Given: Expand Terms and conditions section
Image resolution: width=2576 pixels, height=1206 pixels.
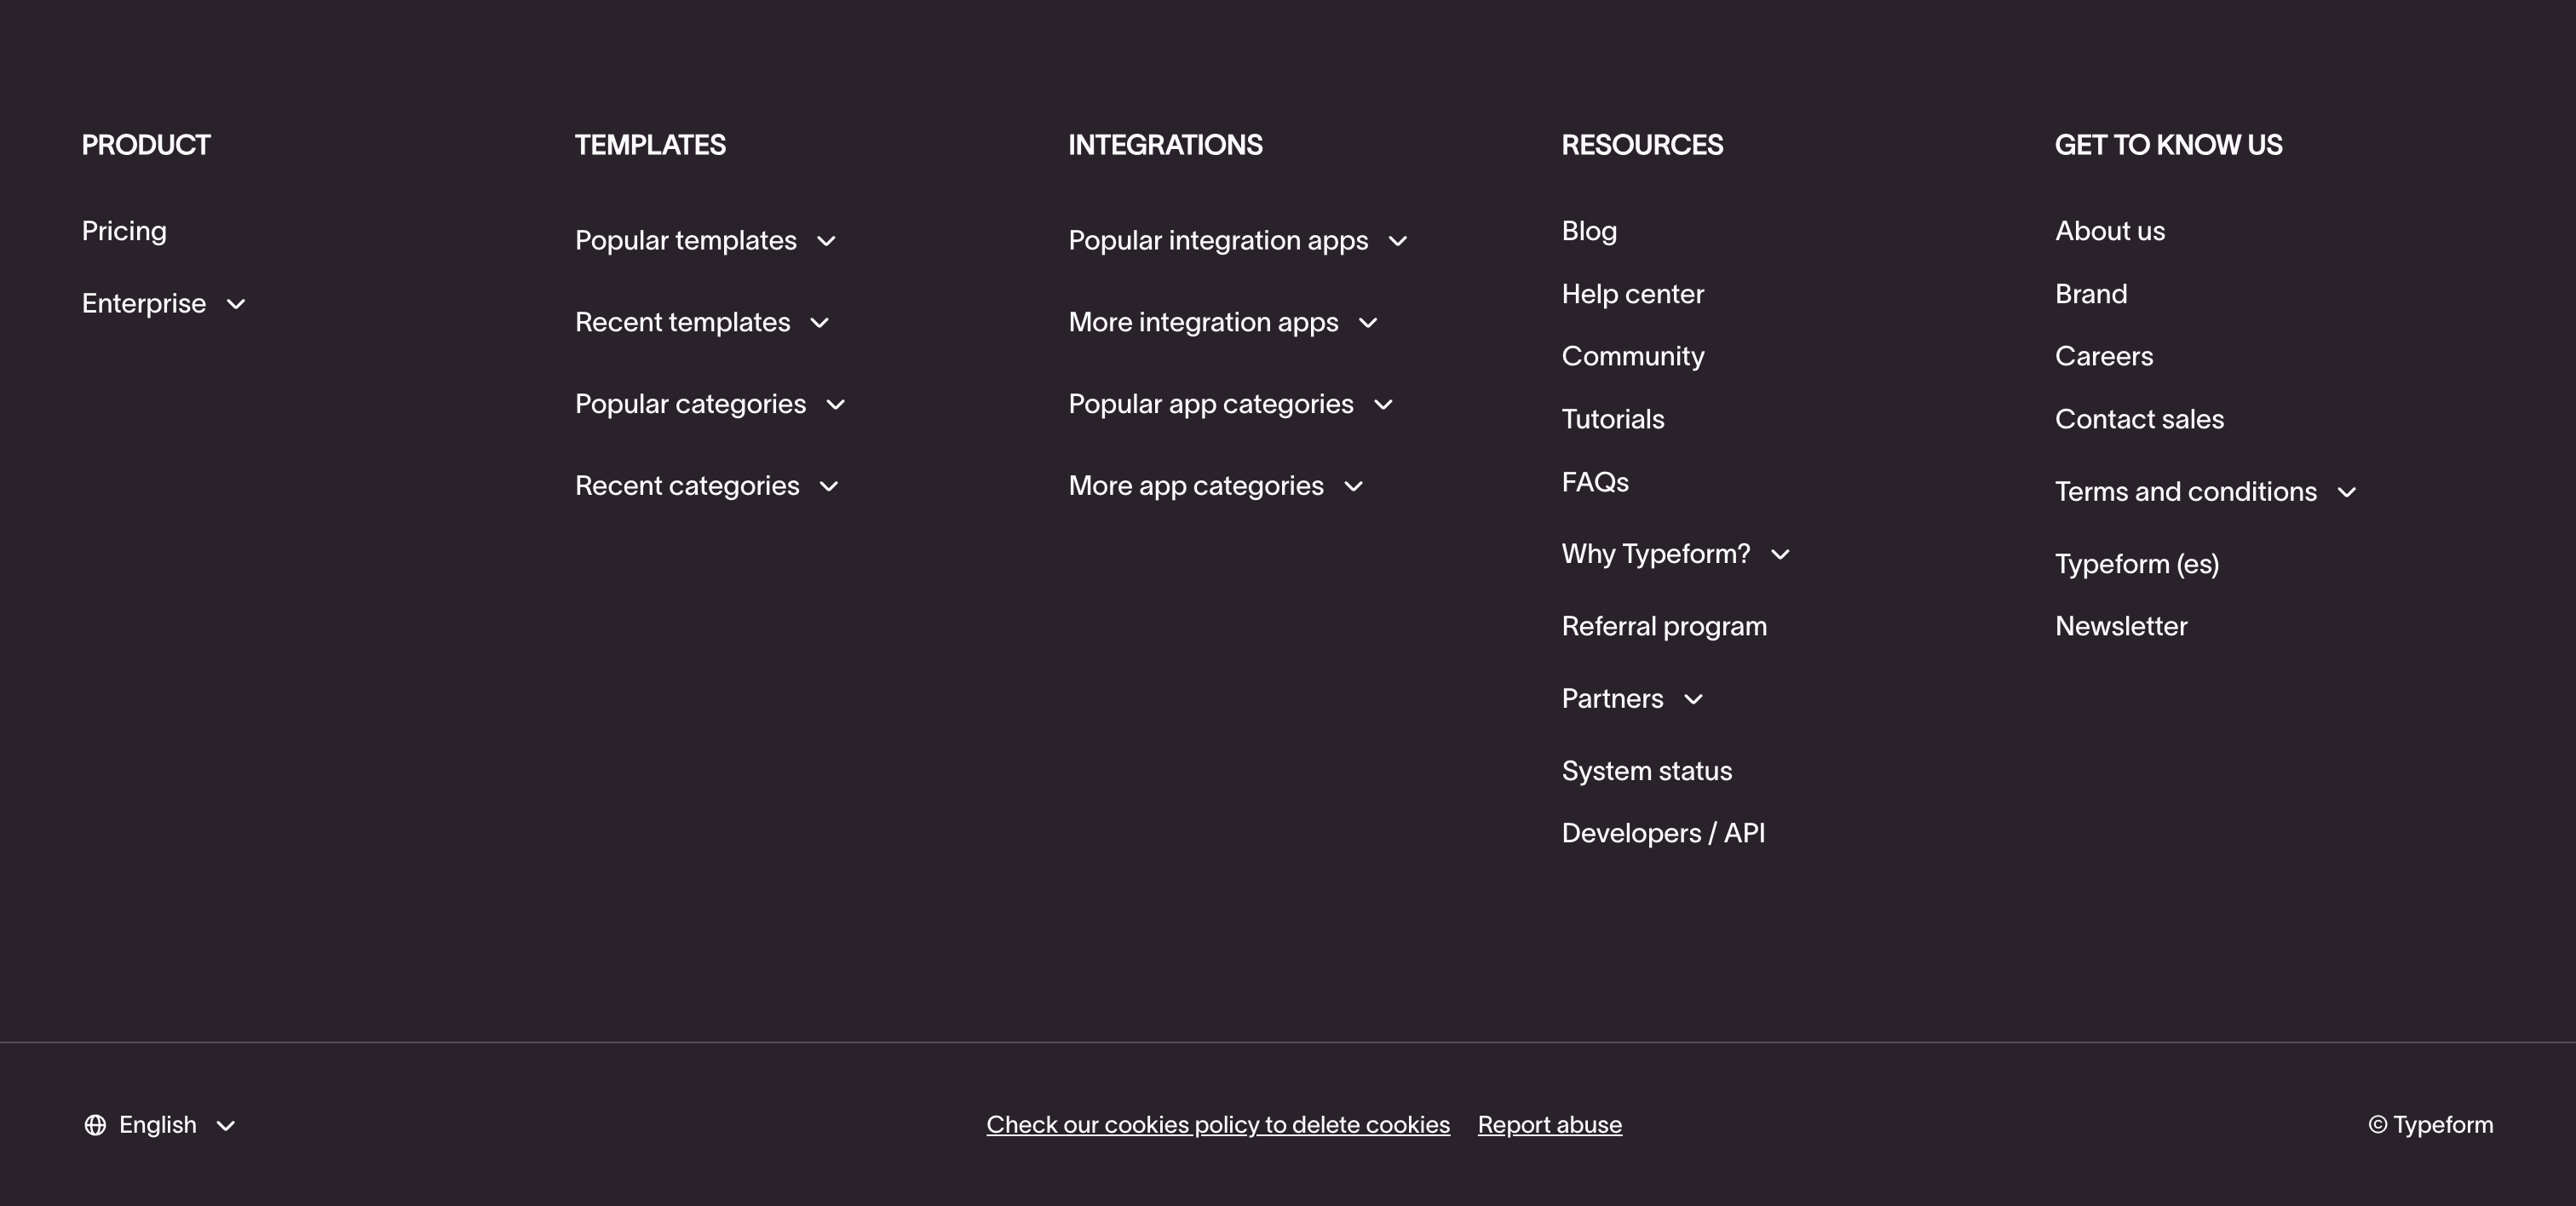Looking at the screenshot, I should pyautogui.click(x=2346, y=493).
